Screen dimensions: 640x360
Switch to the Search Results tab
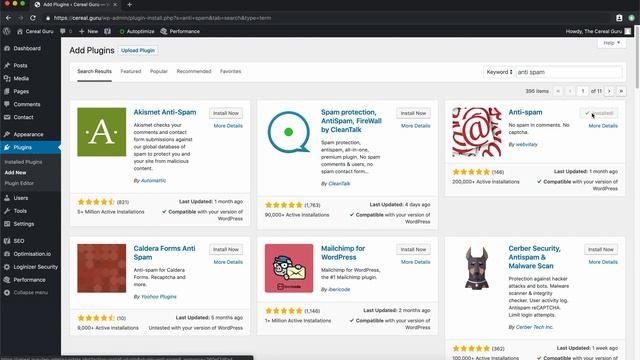94,71
